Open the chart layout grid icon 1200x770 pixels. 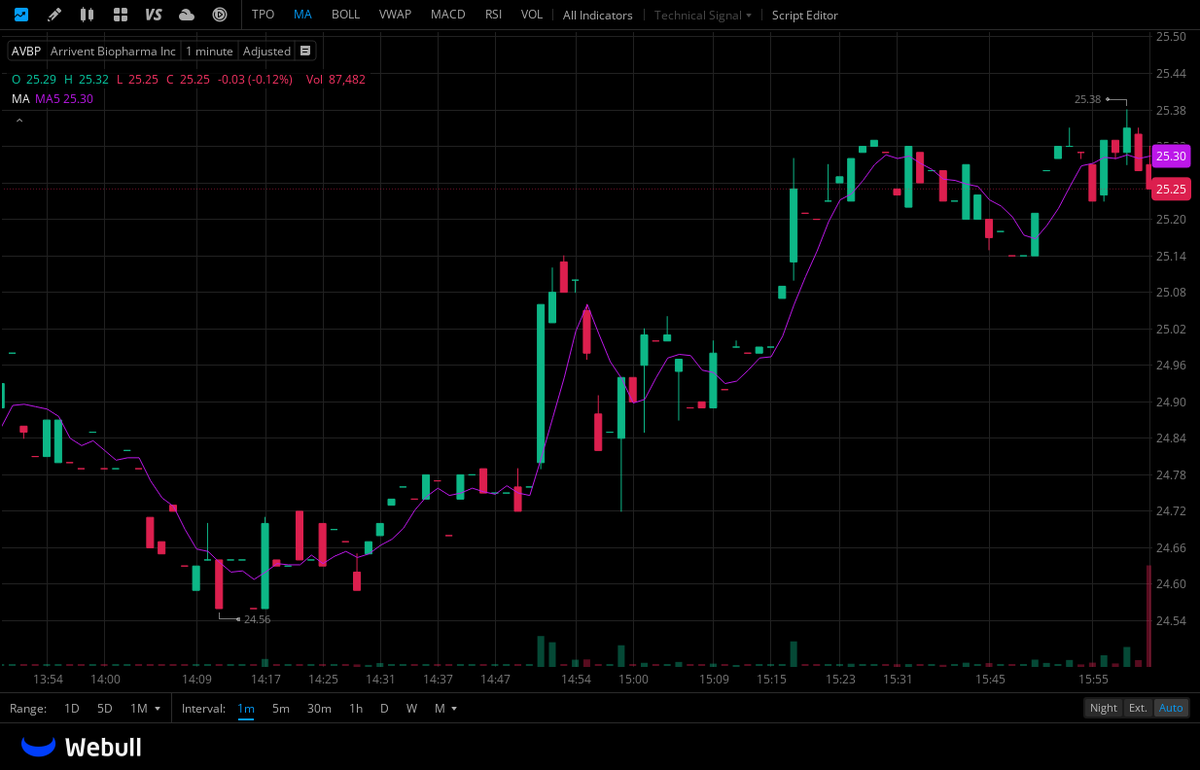120,15
